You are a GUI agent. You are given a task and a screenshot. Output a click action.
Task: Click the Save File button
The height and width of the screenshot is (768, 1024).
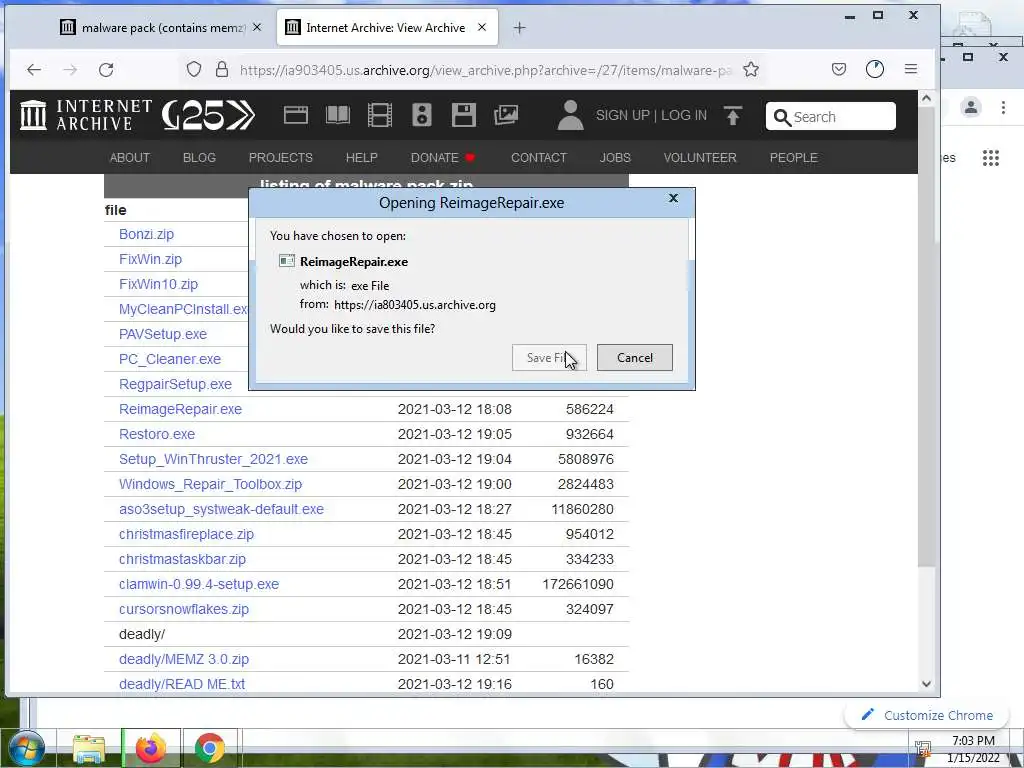point(549,357)
